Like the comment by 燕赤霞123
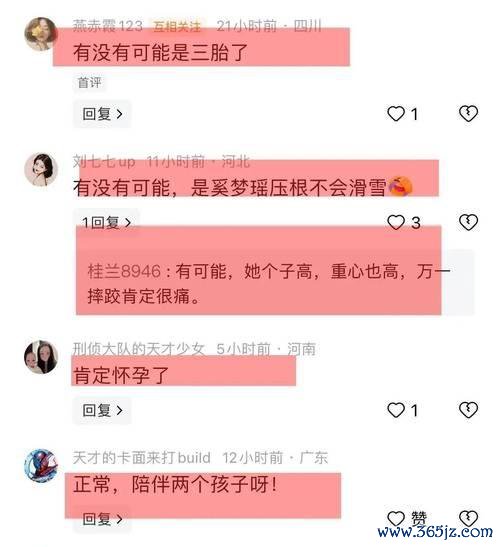 [x=396, y=114]
